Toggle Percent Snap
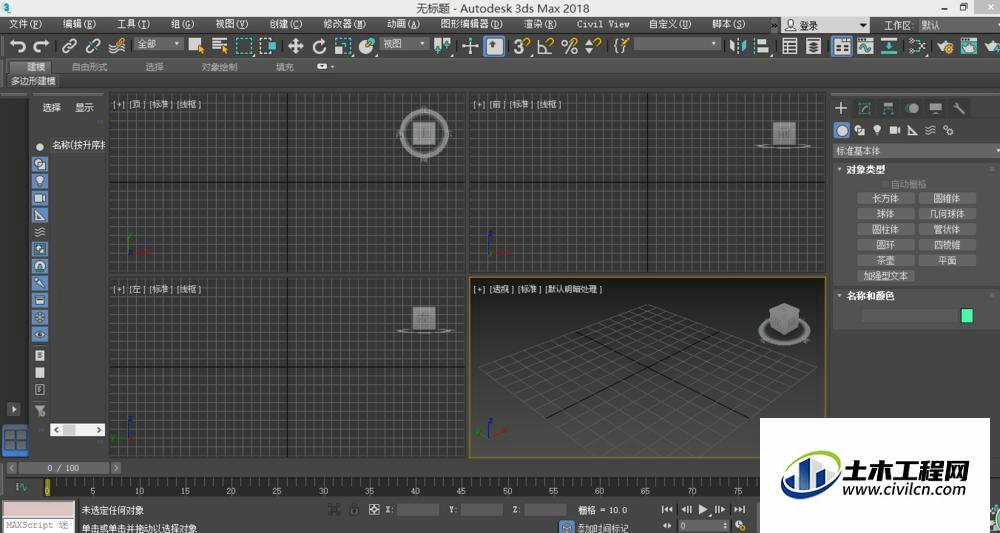The width and height of the screenshot is (1000, 533). point(569,46)
